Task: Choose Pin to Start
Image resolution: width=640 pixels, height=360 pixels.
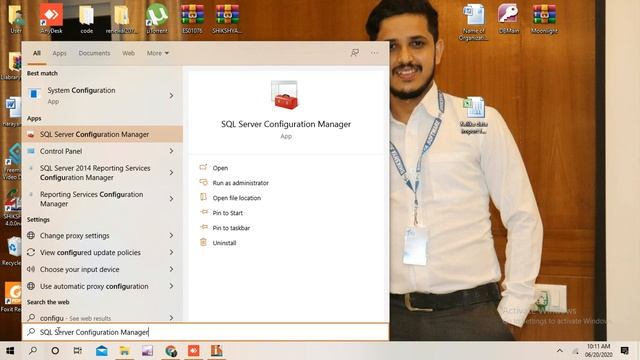Action: coord(227,213)
